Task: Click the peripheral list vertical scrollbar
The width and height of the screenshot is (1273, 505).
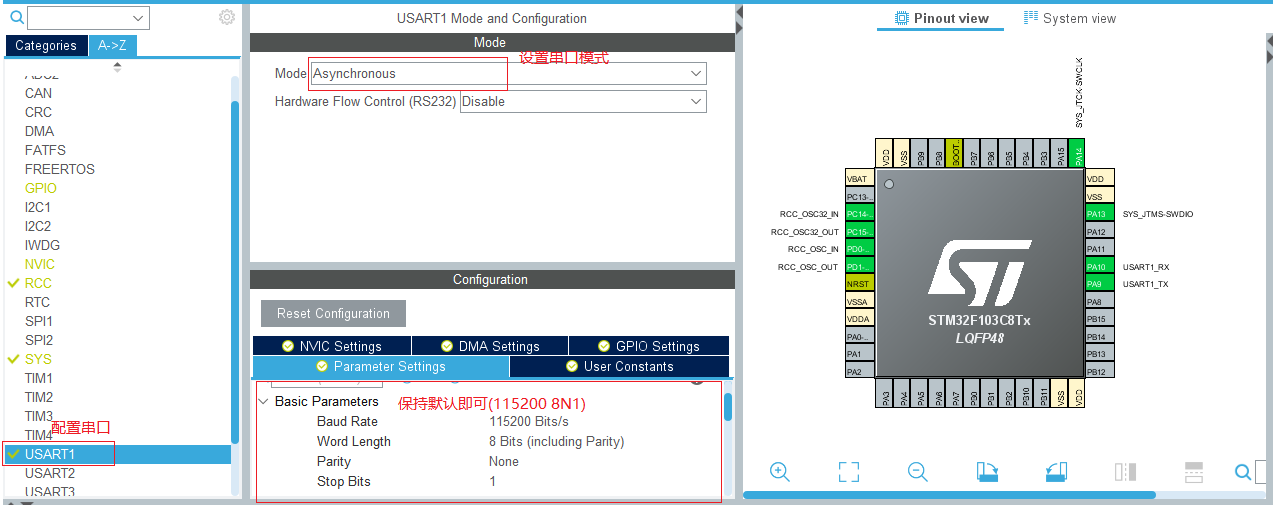Action: click(x=236, y=270)
